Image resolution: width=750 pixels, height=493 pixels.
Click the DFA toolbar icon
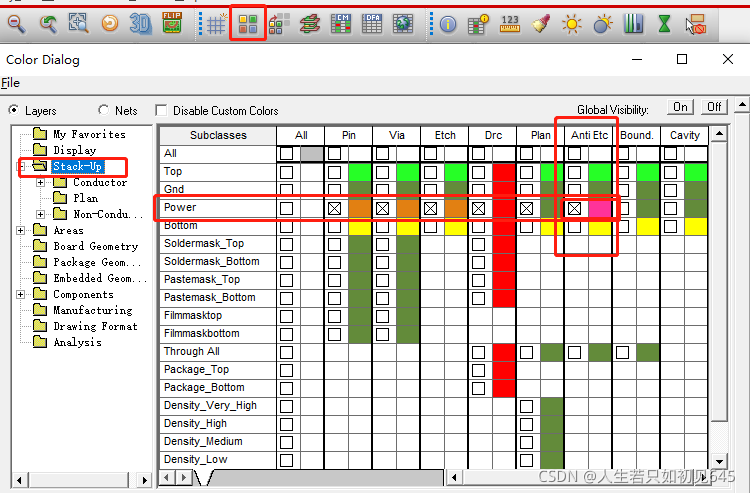pyautogui.click(x=371, y=23)
